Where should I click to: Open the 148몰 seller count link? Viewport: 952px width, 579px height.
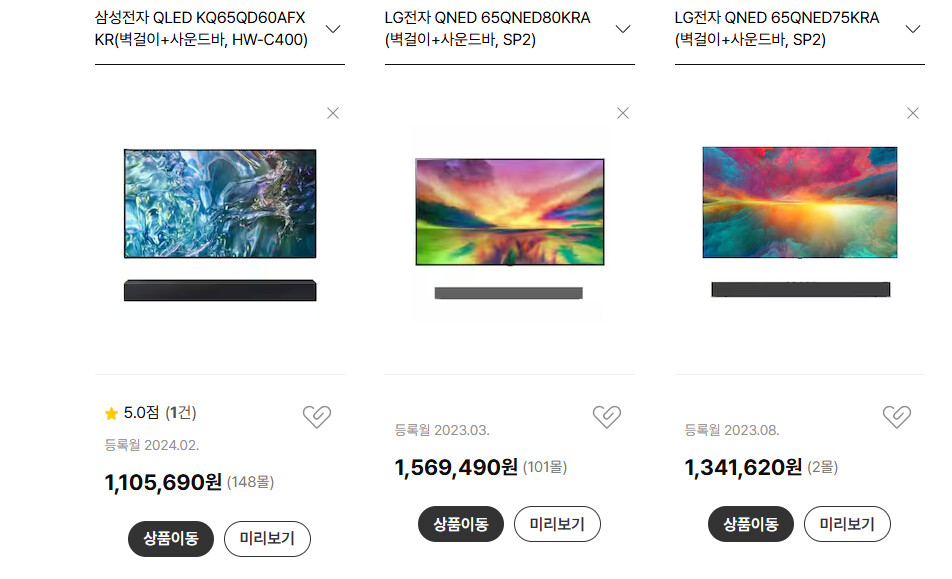250,482
